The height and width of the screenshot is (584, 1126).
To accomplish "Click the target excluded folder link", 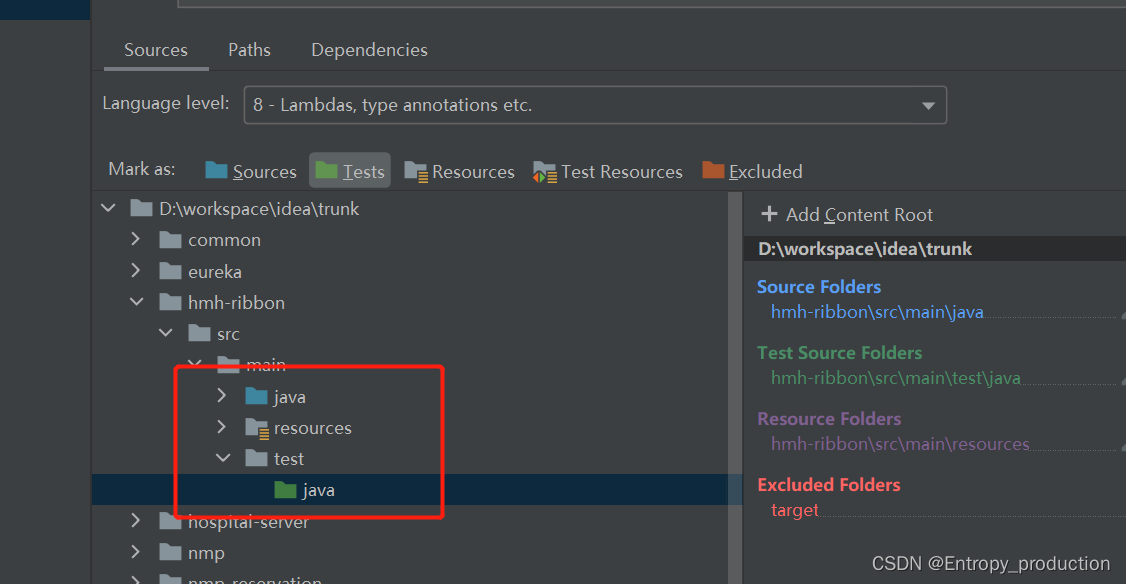I will click(794, 510).
